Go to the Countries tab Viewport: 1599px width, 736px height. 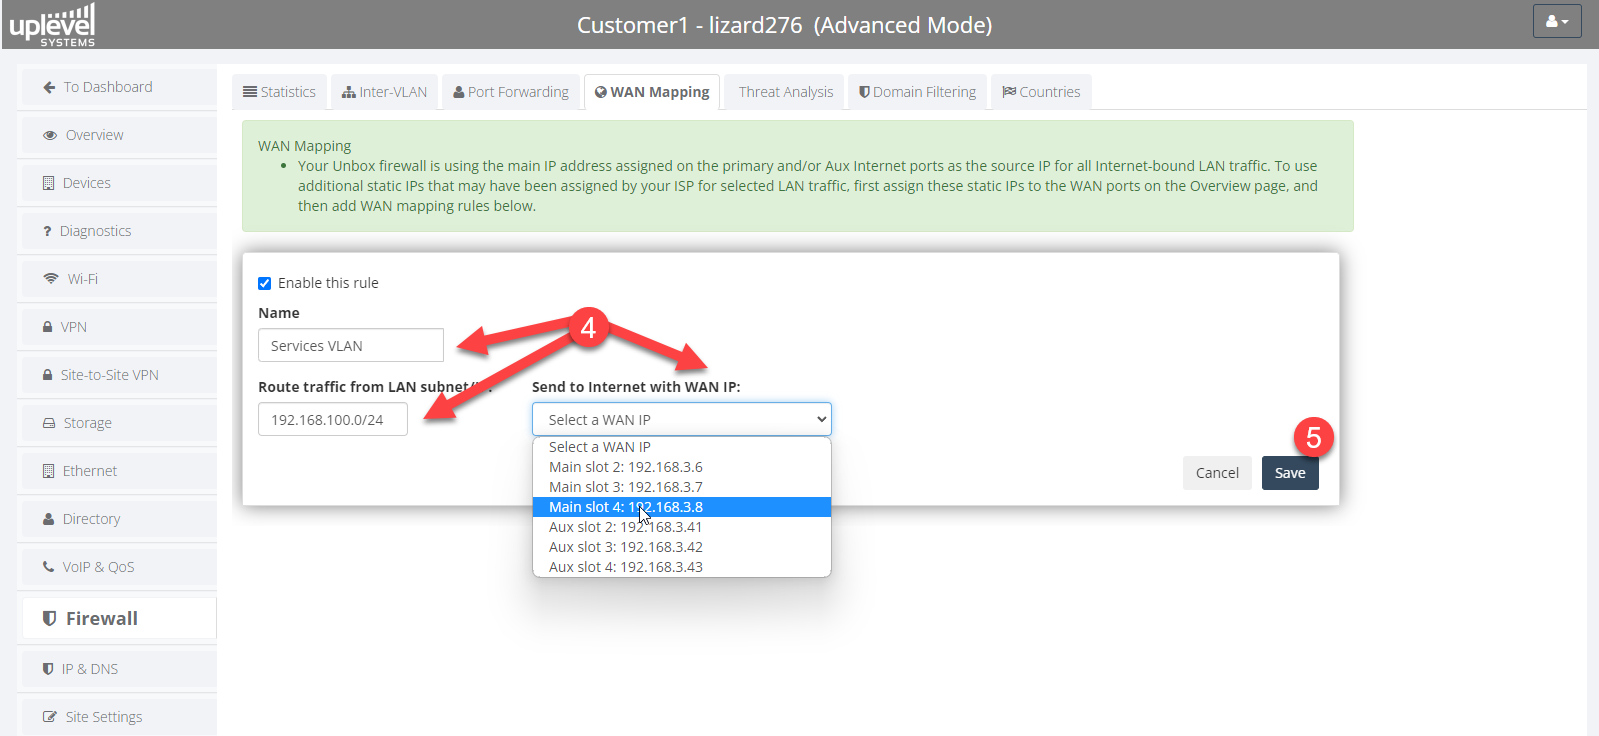tap(1041, 92)
